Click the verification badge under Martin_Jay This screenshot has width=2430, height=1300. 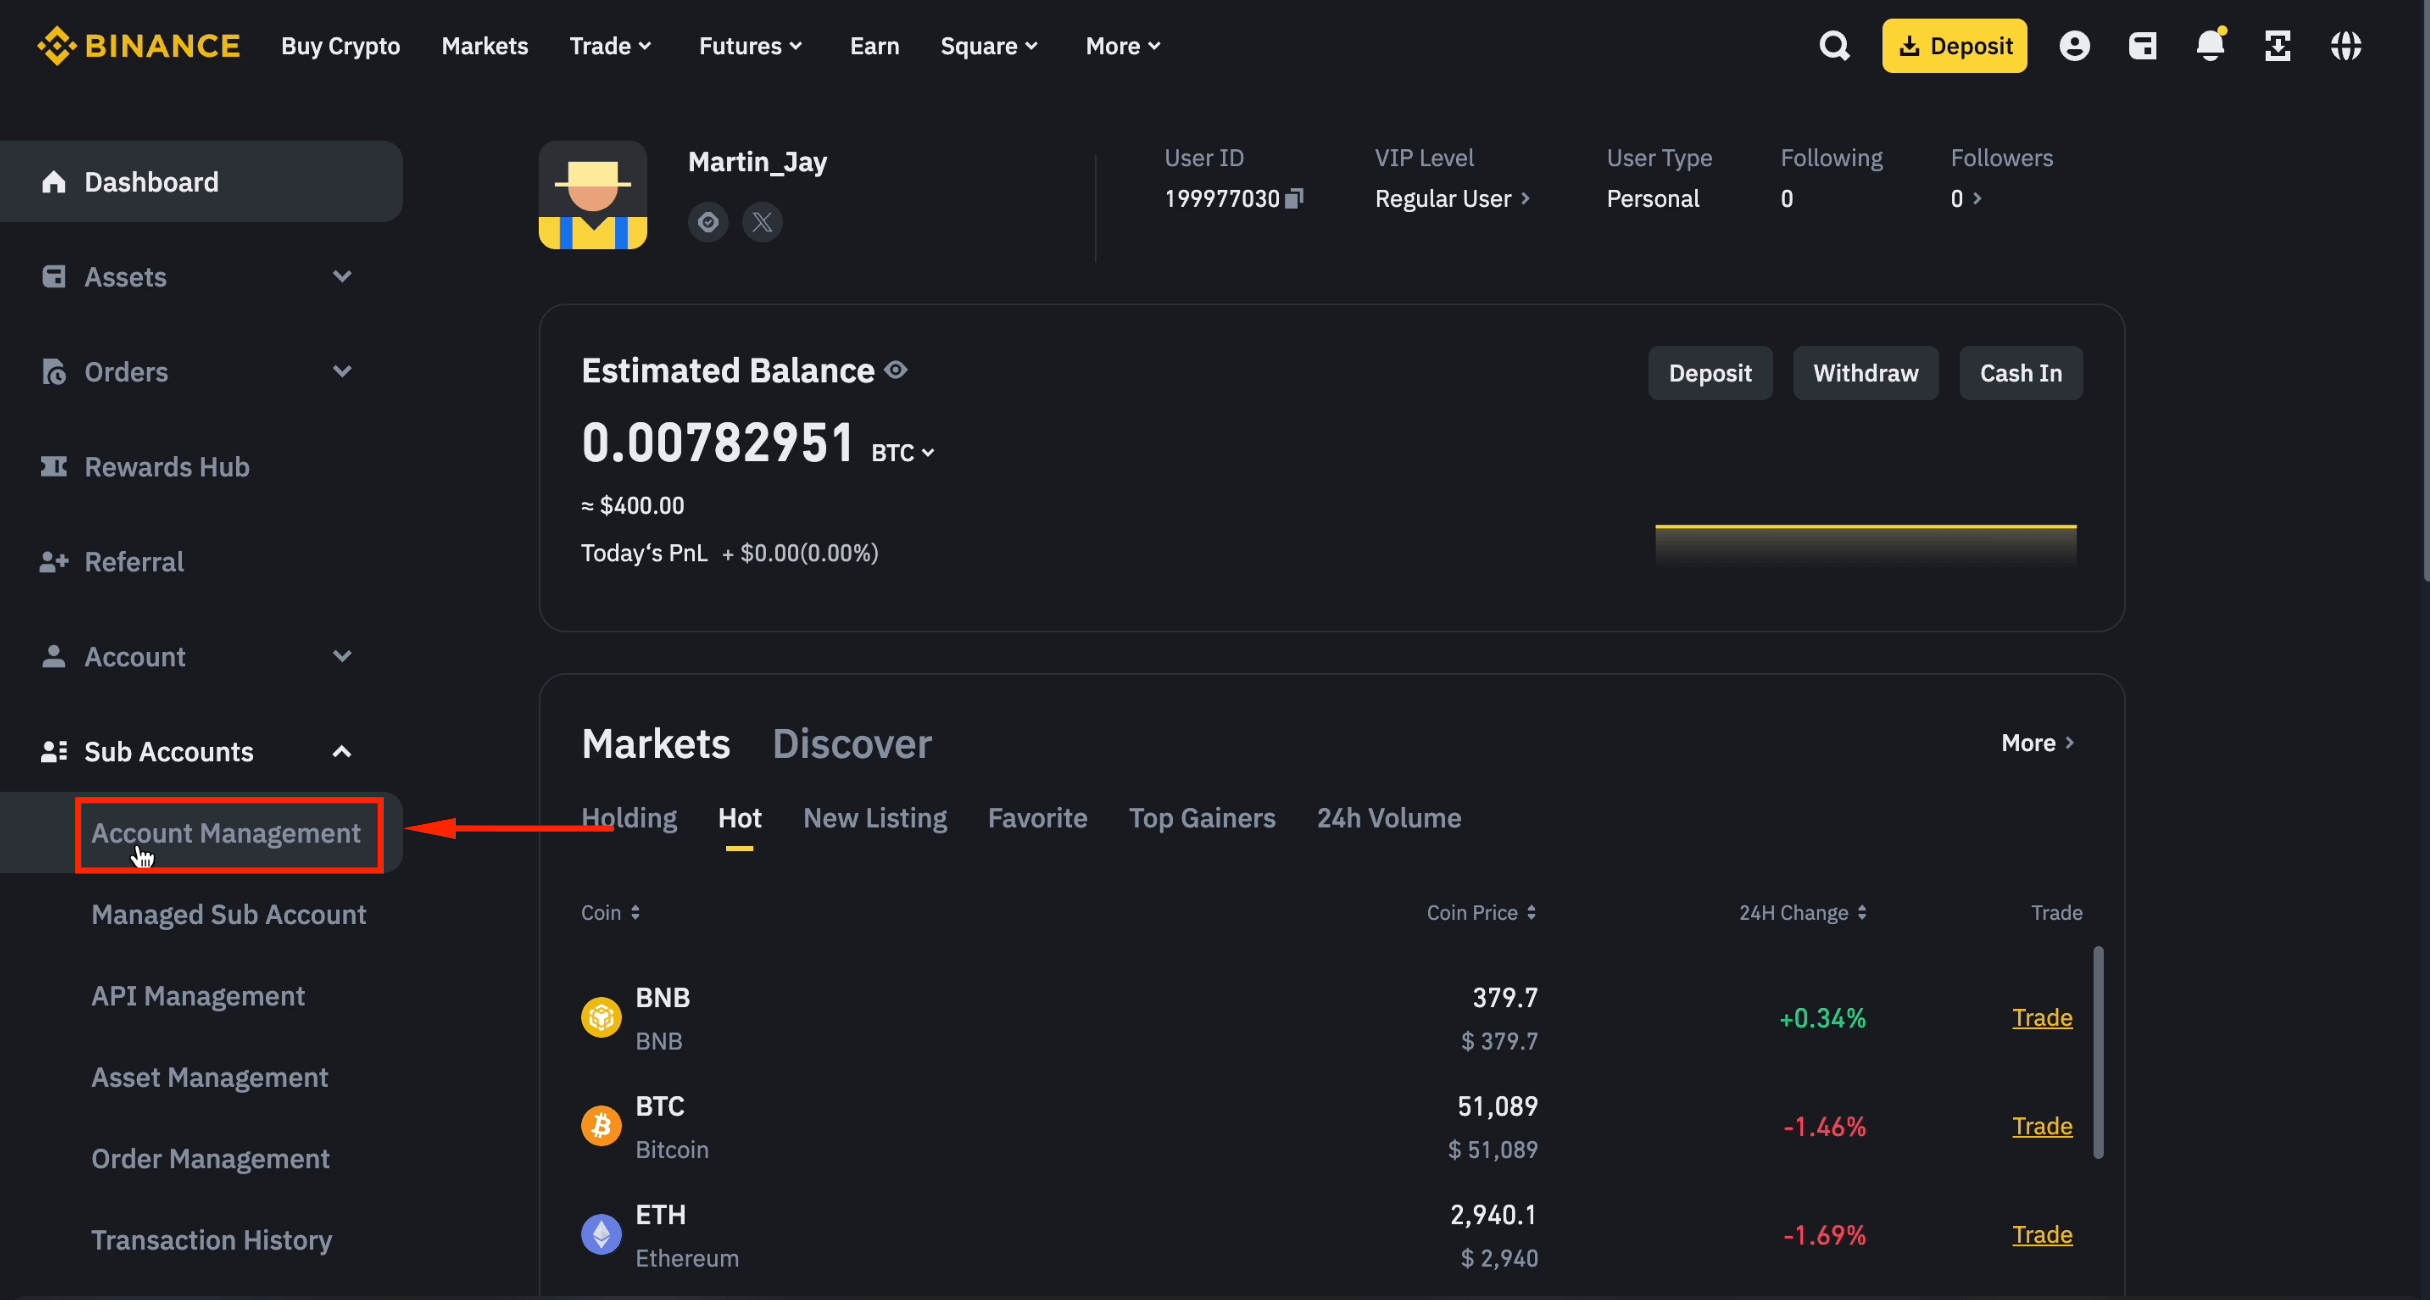[x=708, y=221]
